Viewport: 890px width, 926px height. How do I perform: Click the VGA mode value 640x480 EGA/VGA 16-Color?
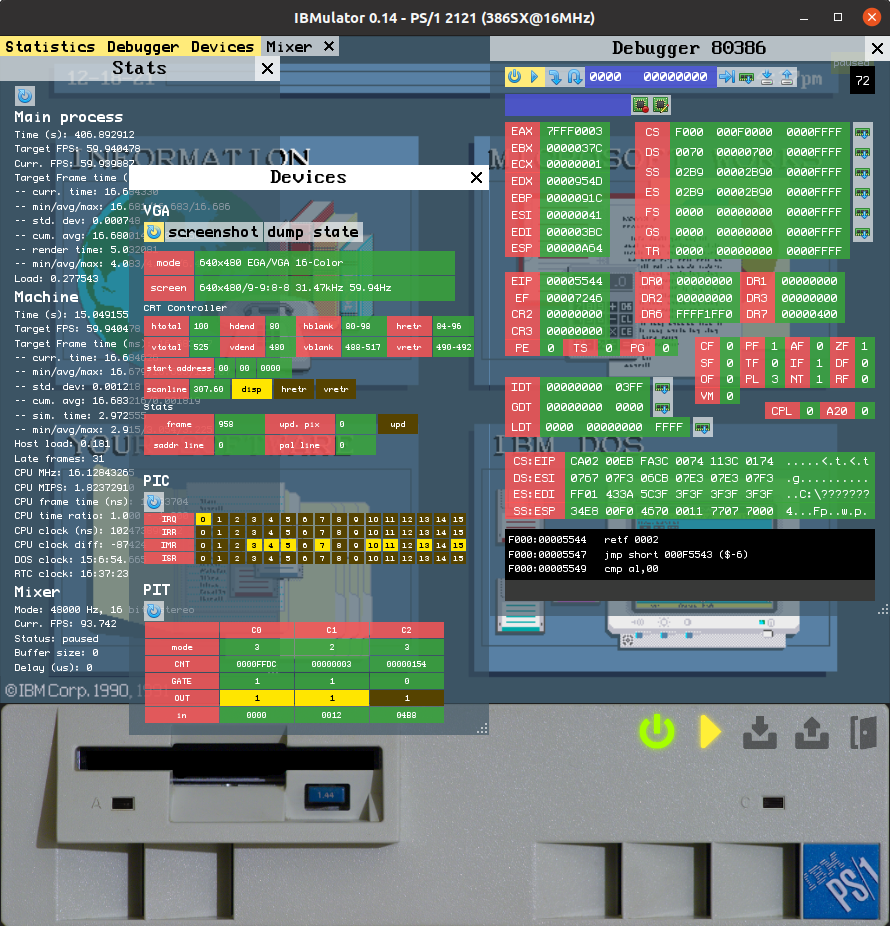(325, 263)
